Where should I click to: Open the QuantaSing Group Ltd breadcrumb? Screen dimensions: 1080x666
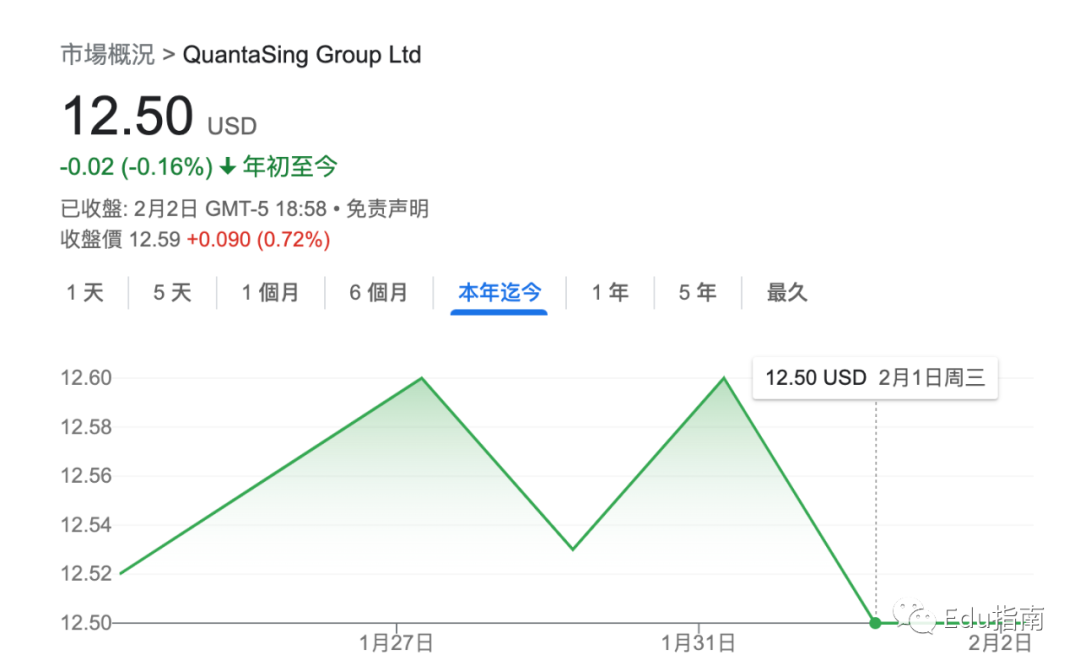point(301,54)
